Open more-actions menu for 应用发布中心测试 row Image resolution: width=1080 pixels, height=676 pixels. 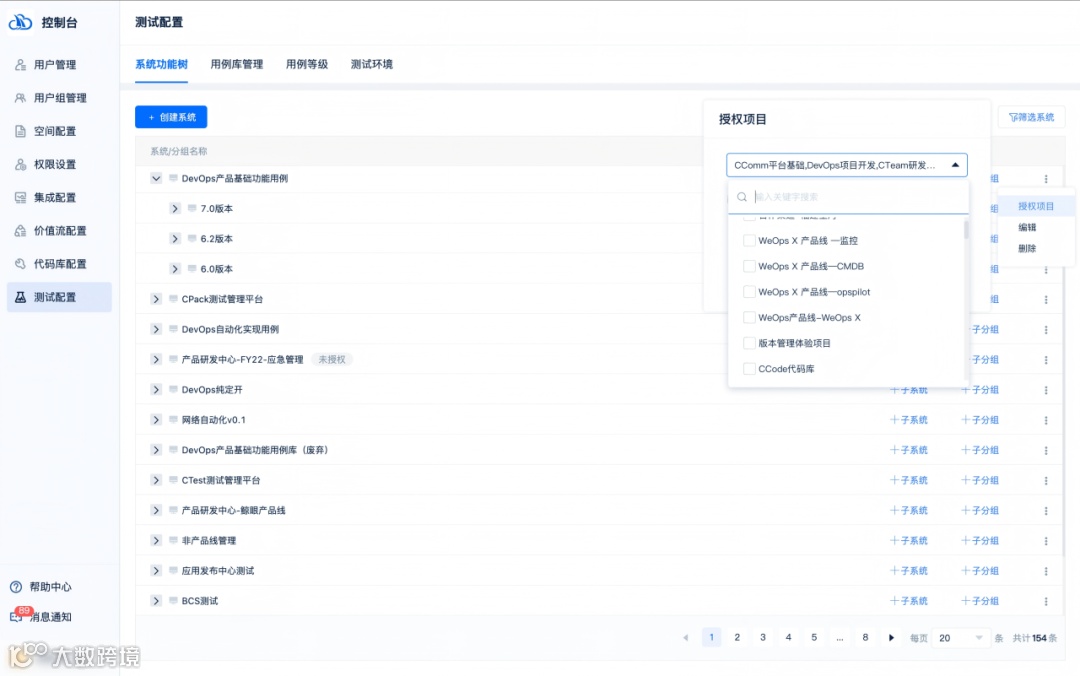(x=1046, y=571)
